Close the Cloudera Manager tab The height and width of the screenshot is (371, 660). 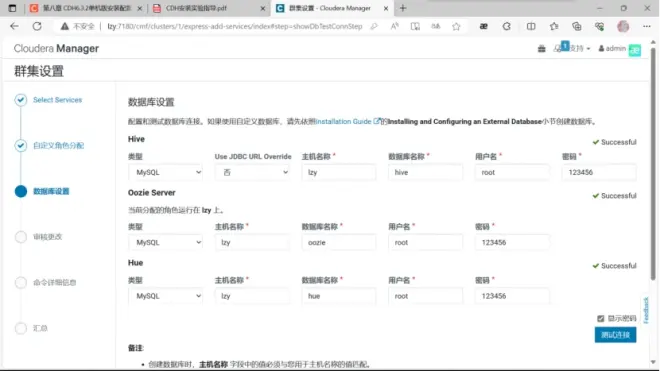click(386, 8)
